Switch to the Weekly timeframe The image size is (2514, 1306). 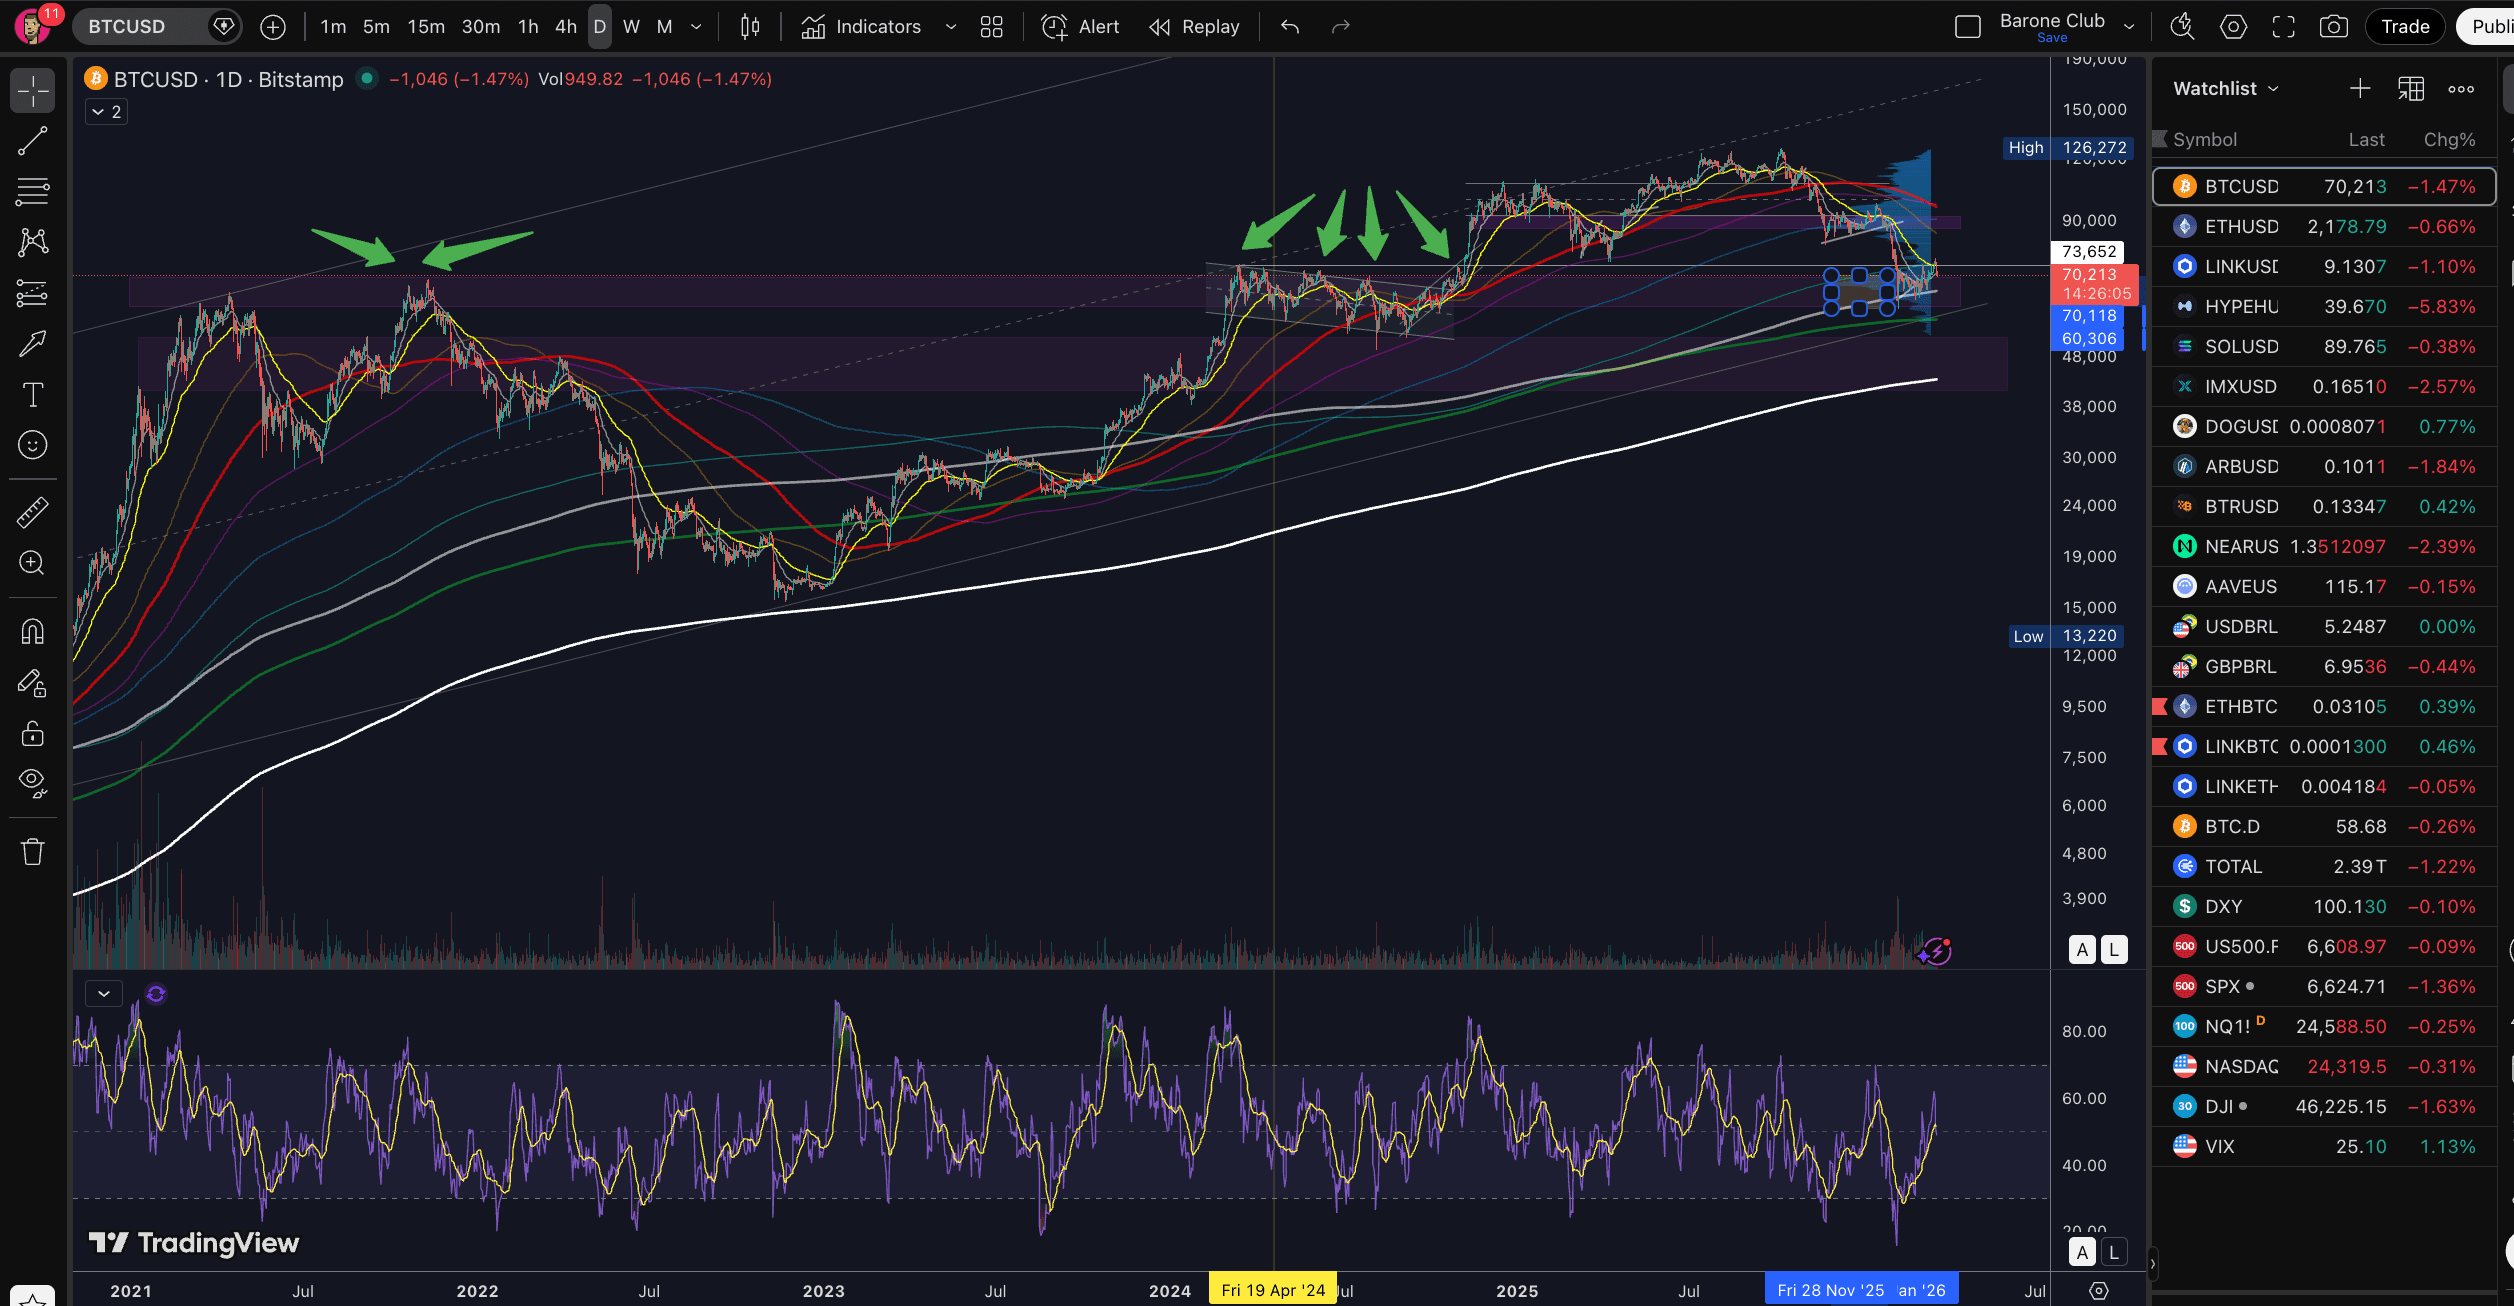coord(631,27)
